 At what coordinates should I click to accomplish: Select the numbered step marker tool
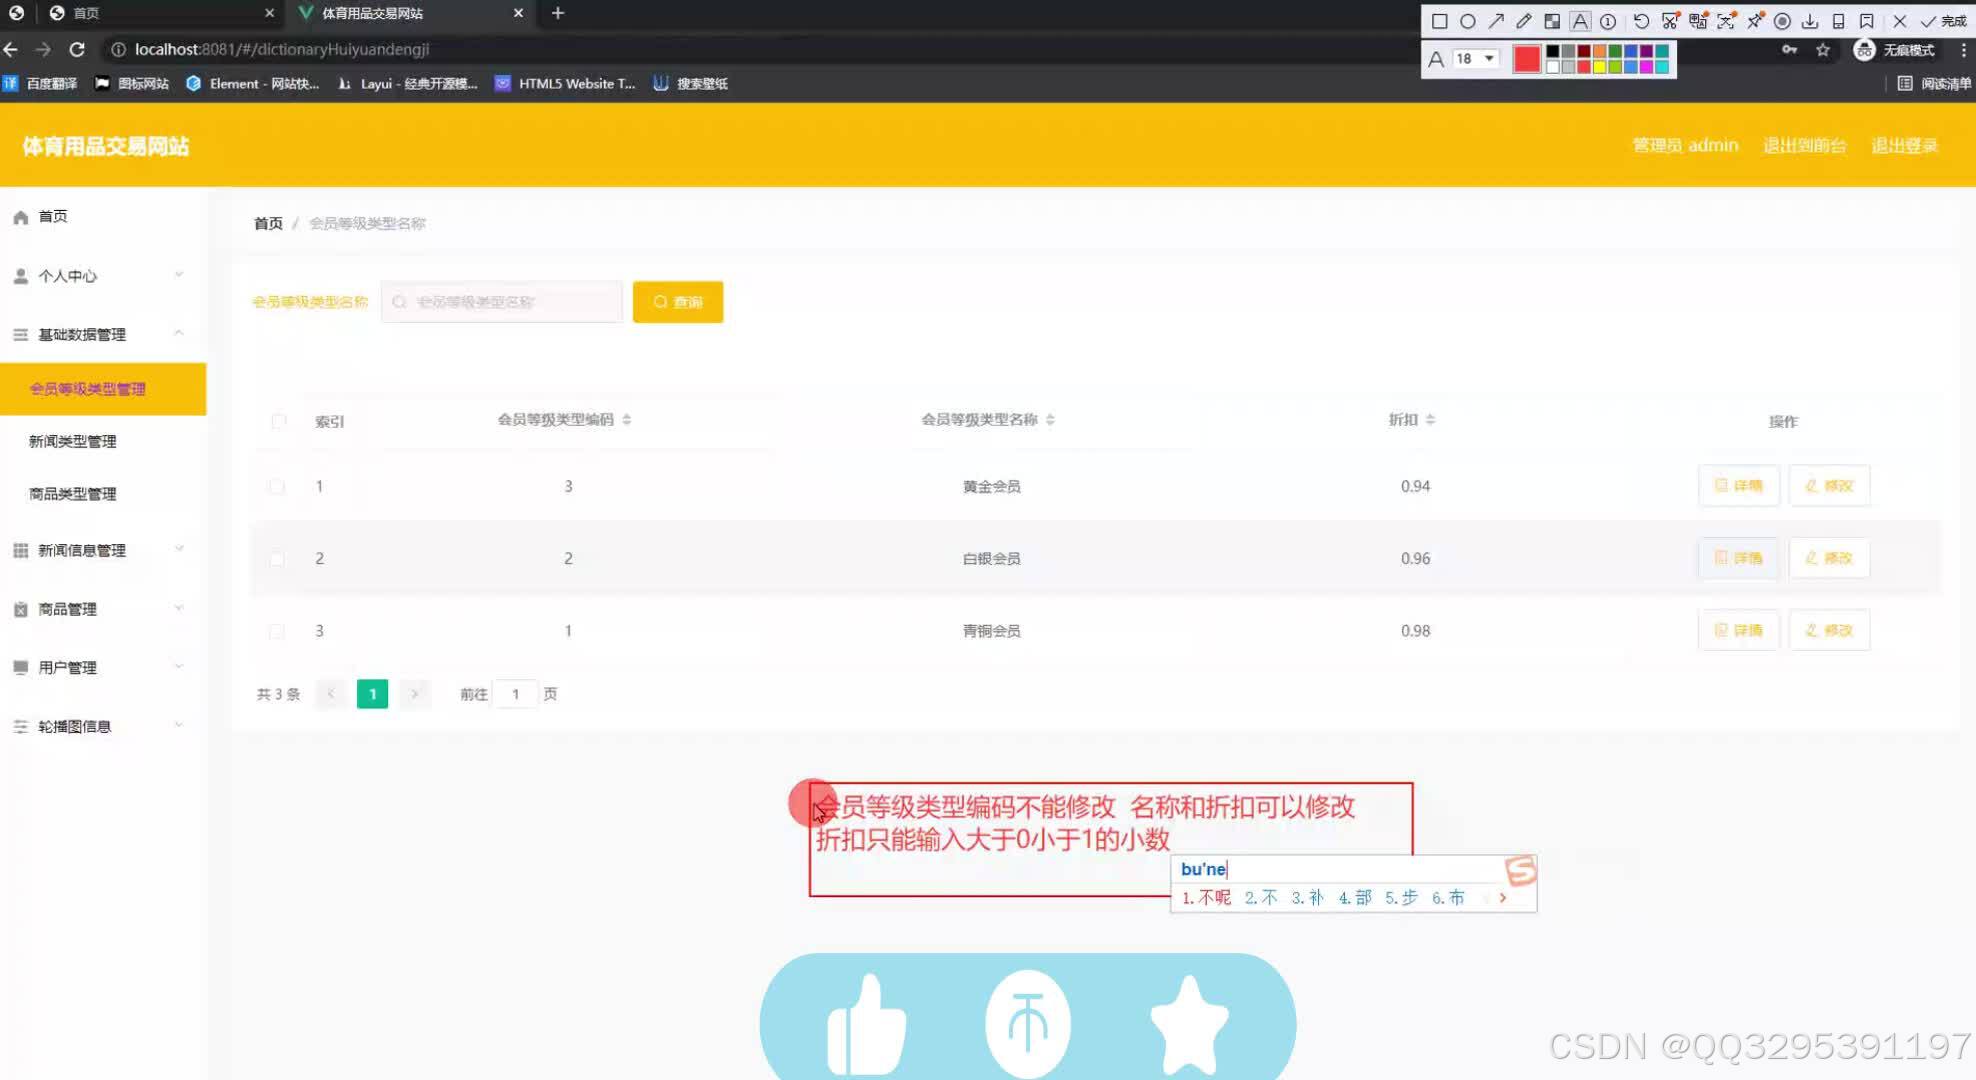(x=1608, y=21)
